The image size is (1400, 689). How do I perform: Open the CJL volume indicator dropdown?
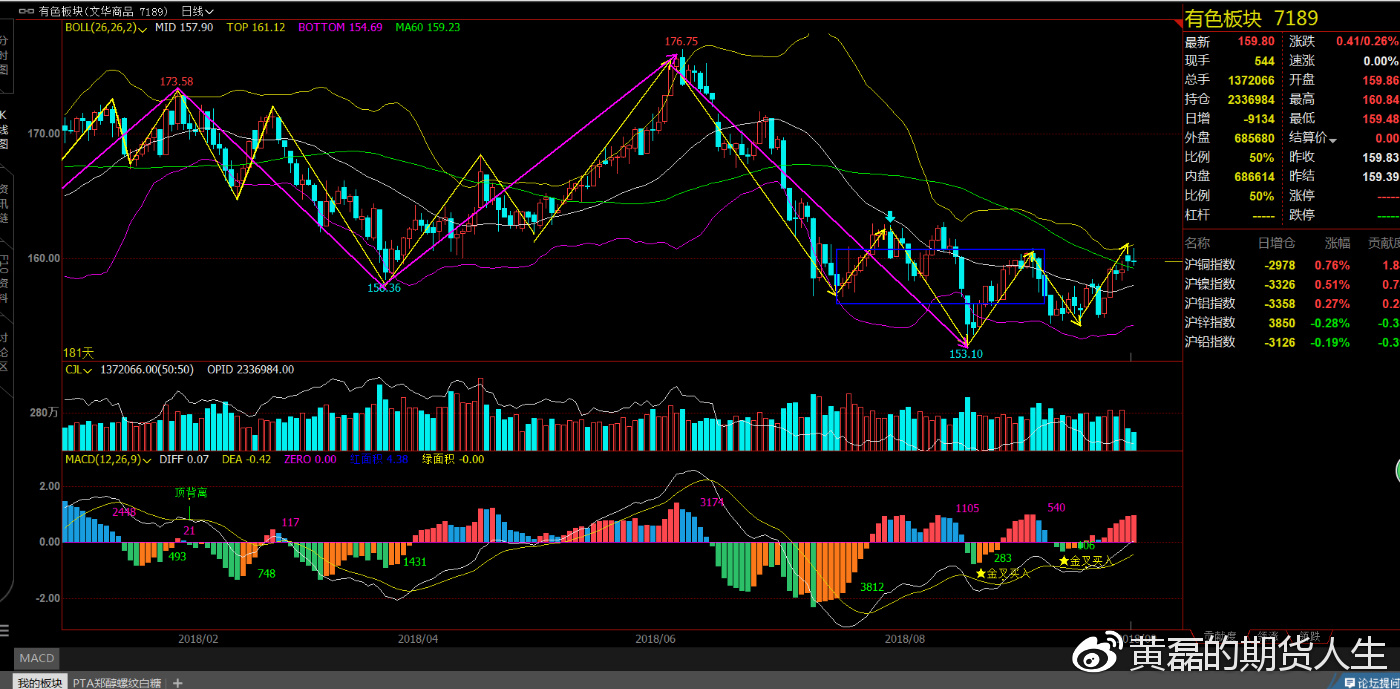pos(79,369)
